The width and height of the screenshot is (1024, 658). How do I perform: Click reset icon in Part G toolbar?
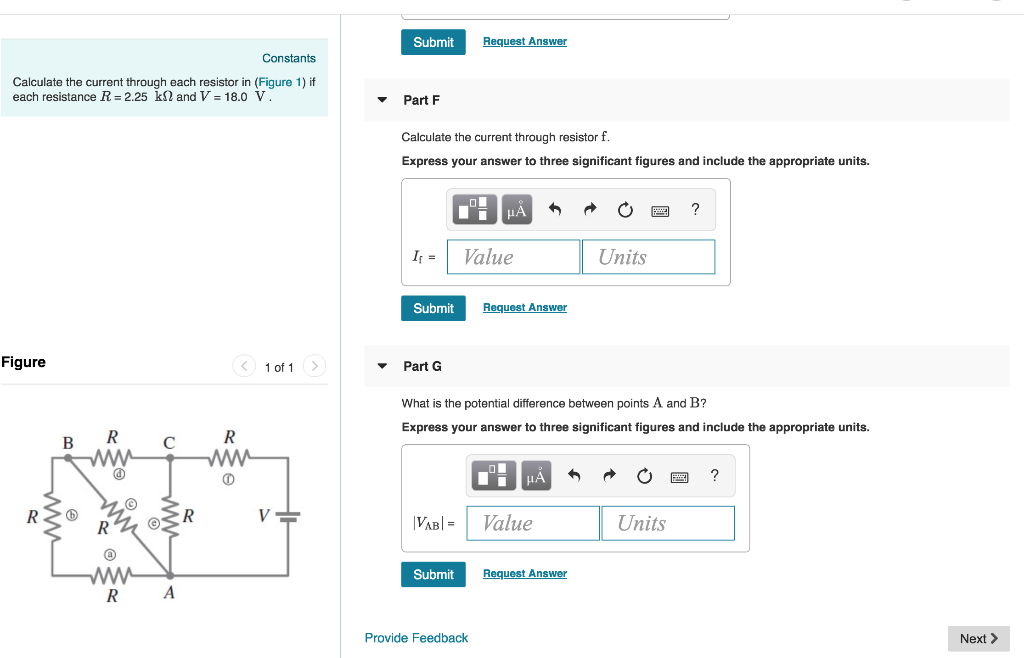pos(643,475)
